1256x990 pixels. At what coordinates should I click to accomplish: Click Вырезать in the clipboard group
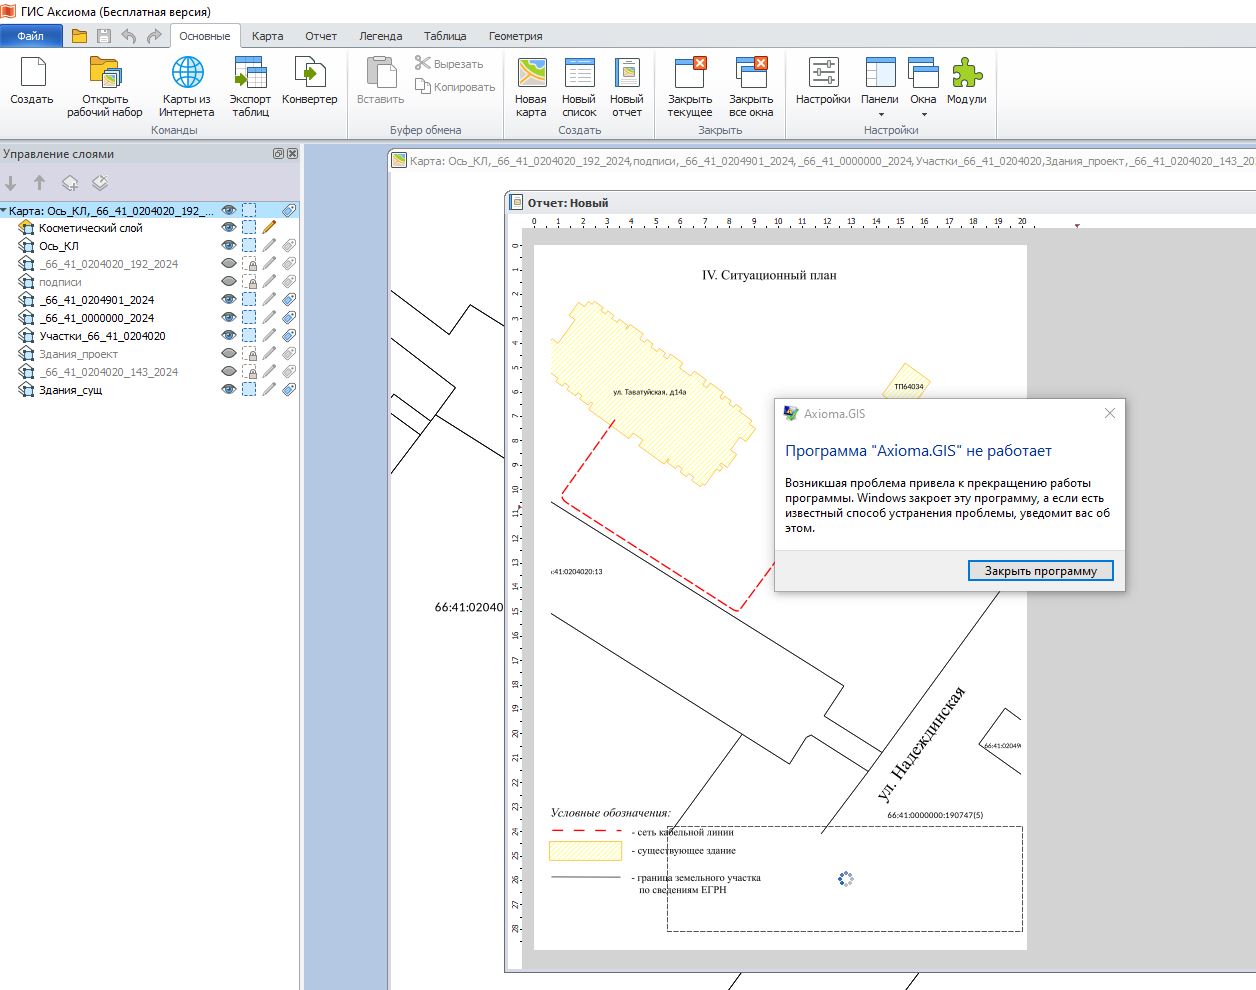tap(449, 64)
